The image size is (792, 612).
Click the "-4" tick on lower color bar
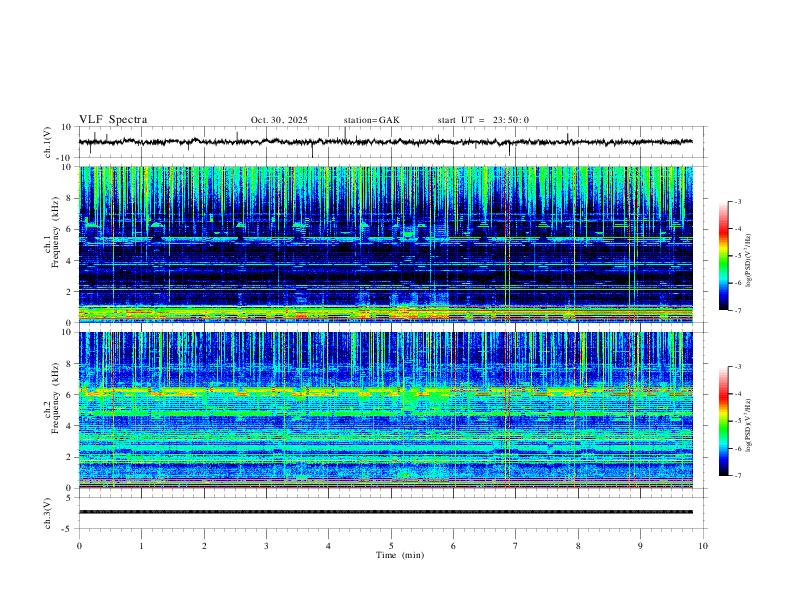(737, 394)
